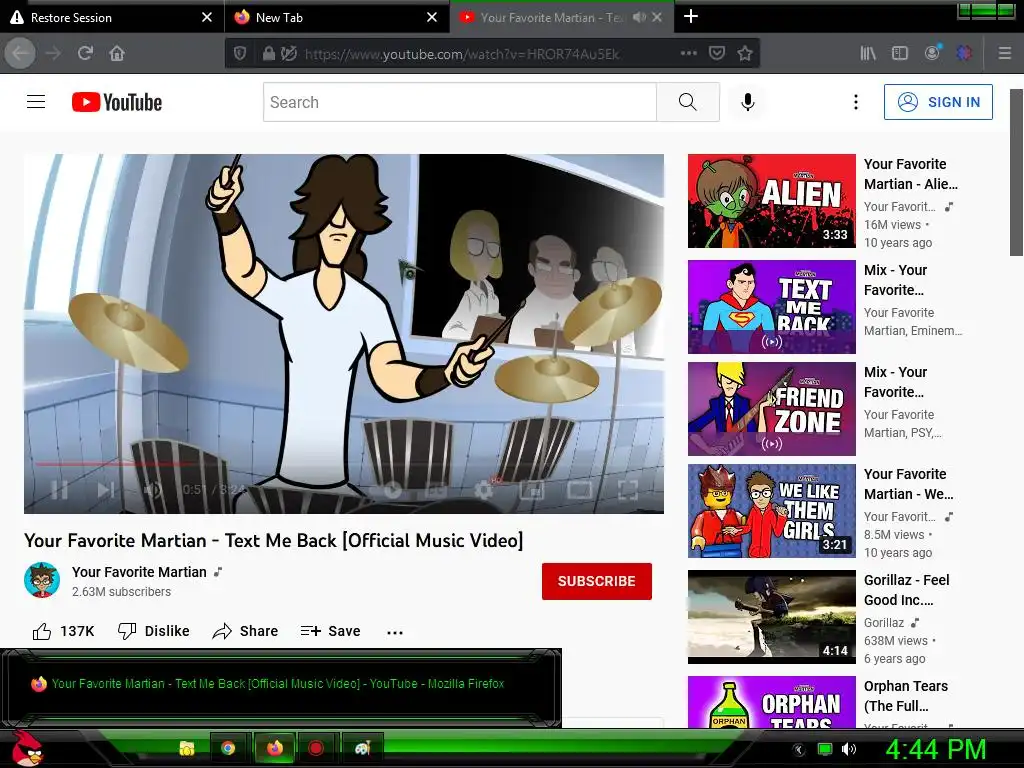Open system tray volume speaker icon
This screenshot has height=768, width=1024.
849,749
